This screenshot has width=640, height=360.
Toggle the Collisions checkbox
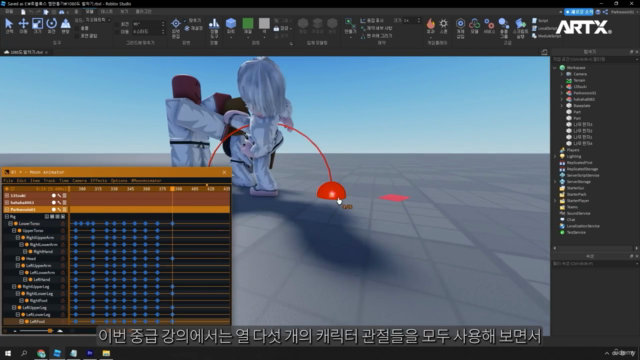(x=77, y=28)
